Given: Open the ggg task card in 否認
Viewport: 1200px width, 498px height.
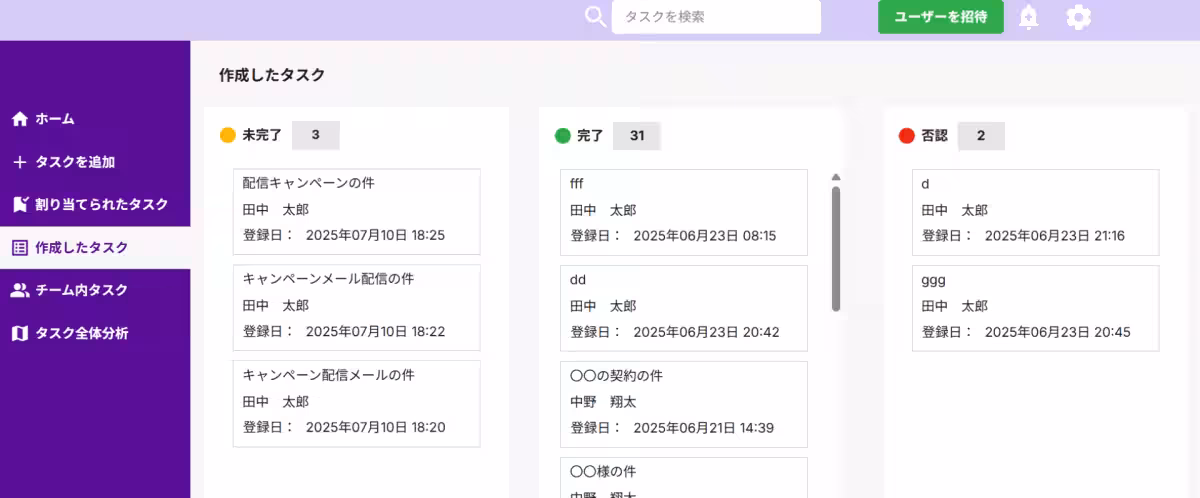Looking at the screenshot, I should [x=1035, y=305].
